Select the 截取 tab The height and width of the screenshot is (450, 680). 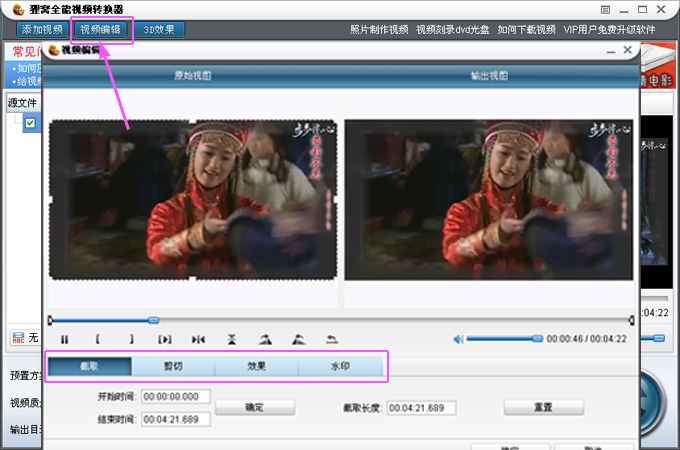tap(89, 366)
